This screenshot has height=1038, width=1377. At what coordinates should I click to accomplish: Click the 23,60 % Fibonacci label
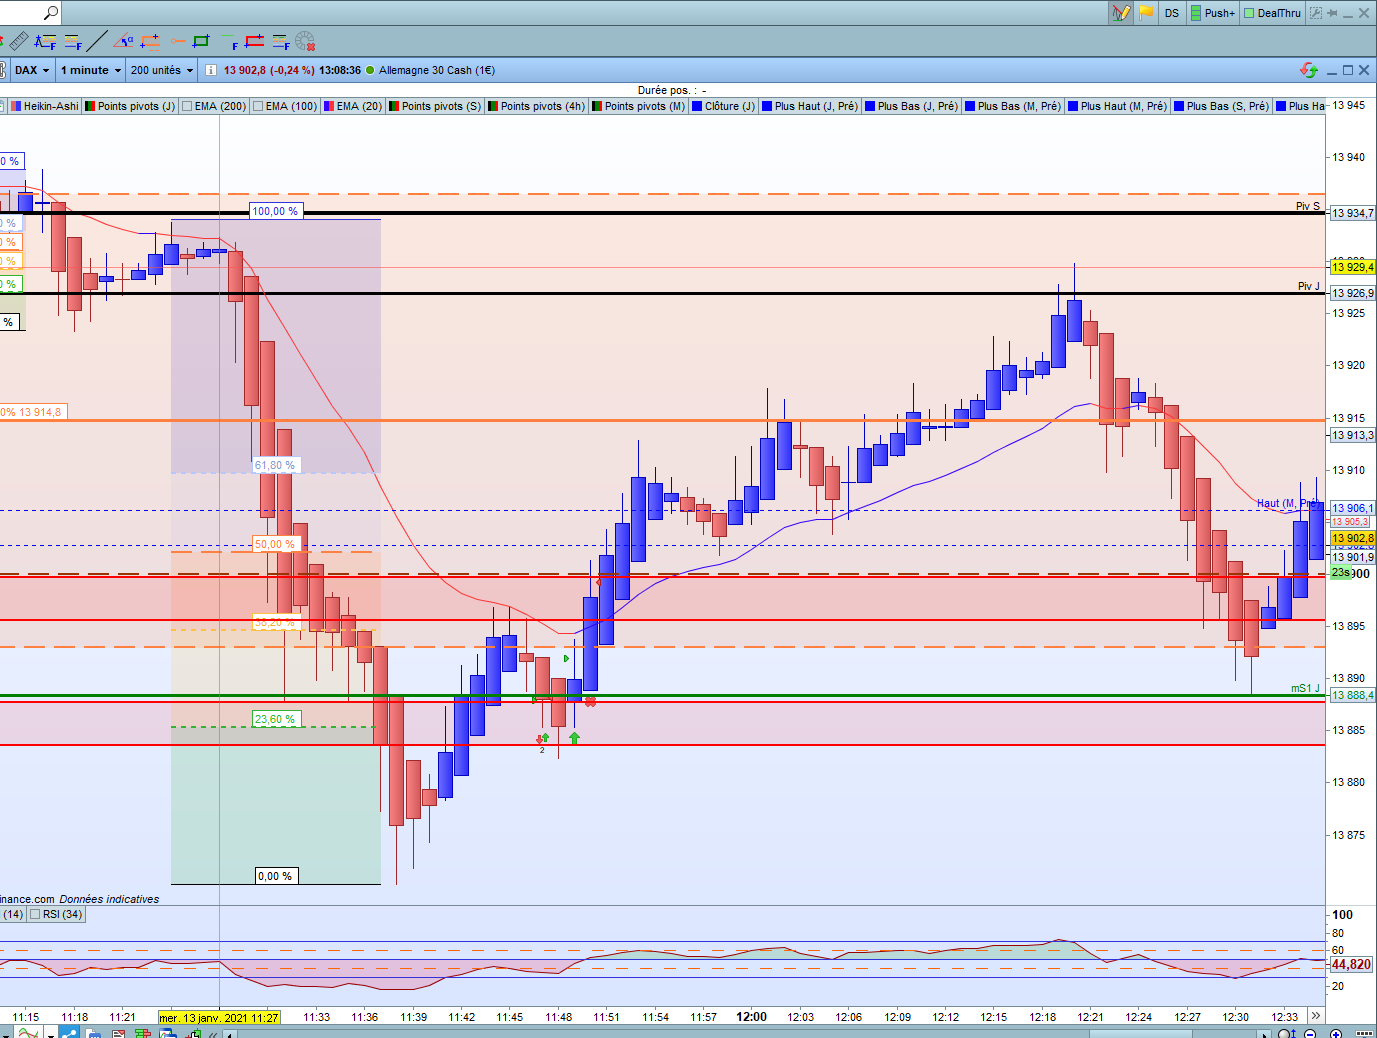[x=275, y=719]
